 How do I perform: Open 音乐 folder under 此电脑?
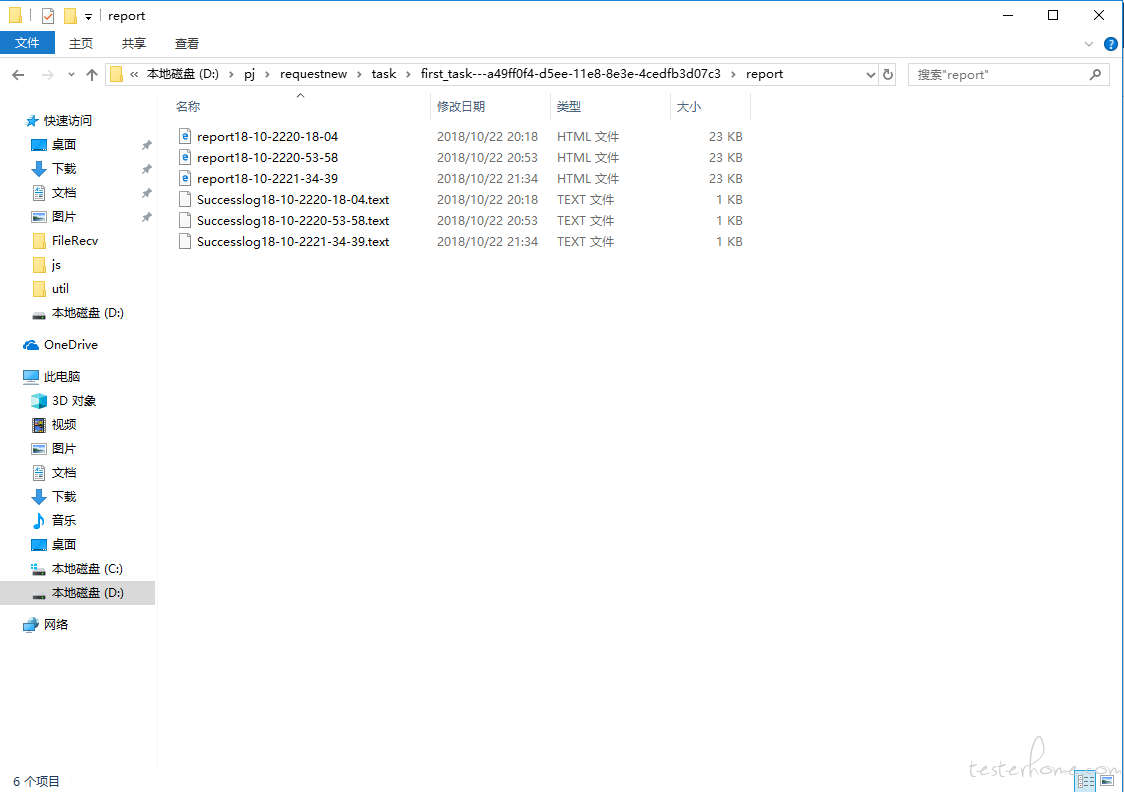click(x=64, y=520)
